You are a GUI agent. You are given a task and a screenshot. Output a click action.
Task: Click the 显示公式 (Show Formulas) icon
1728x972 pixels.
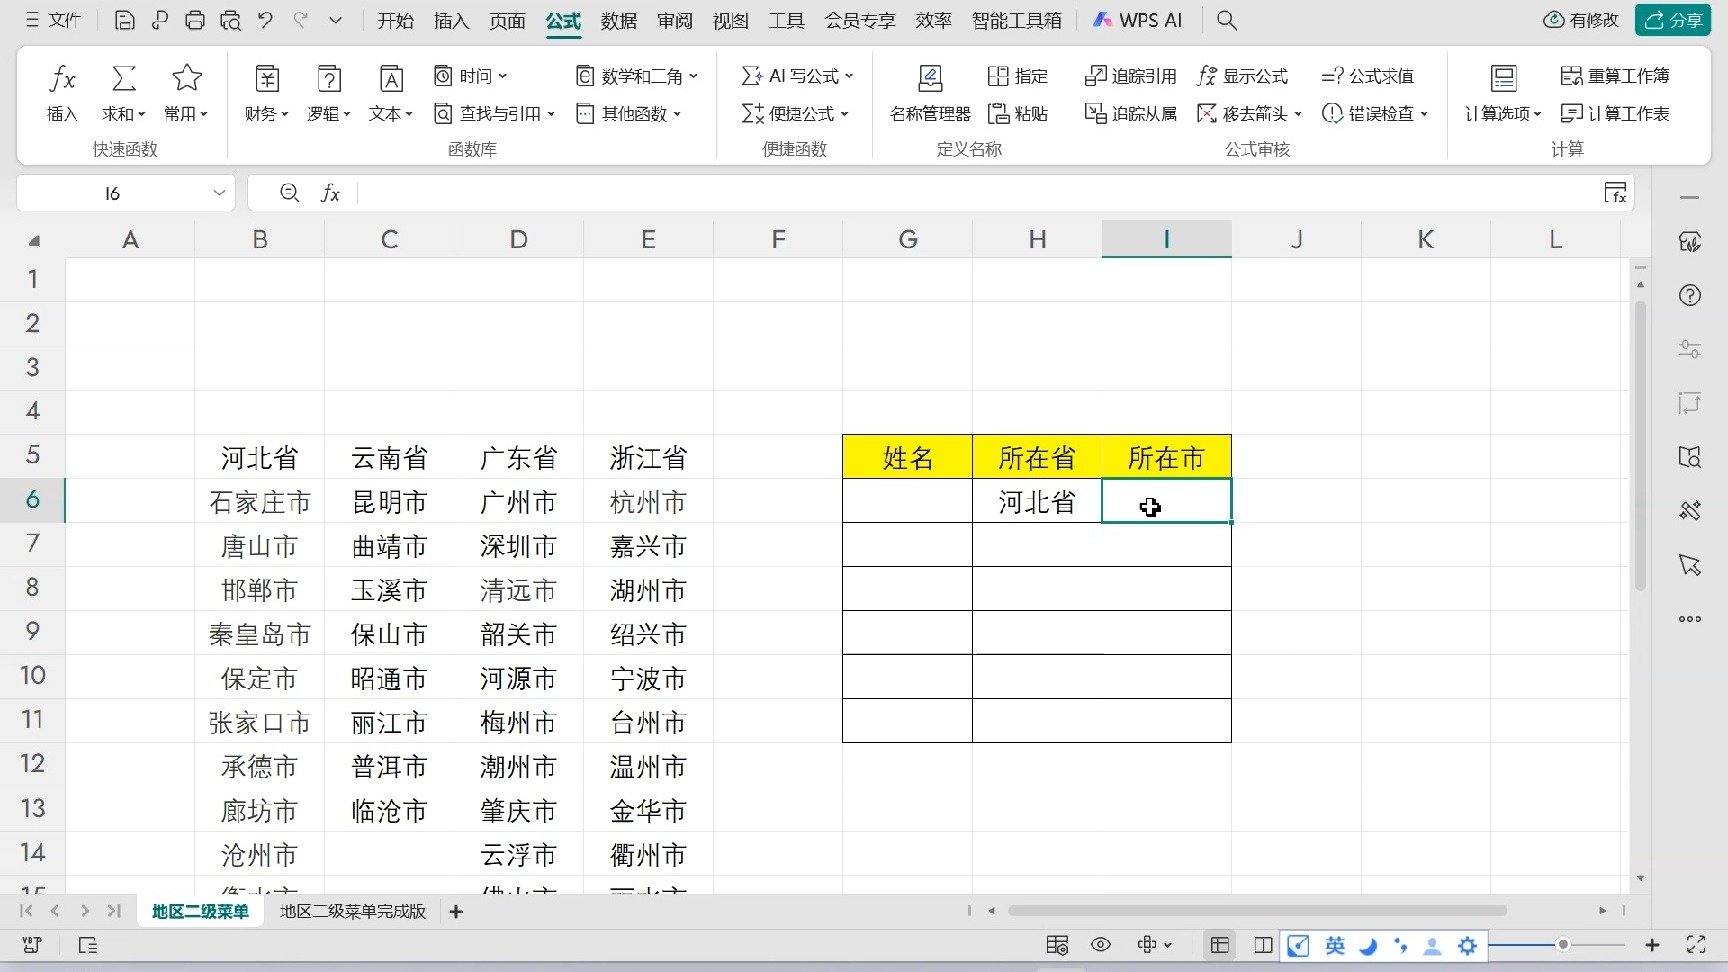(x=1242, y=75)
